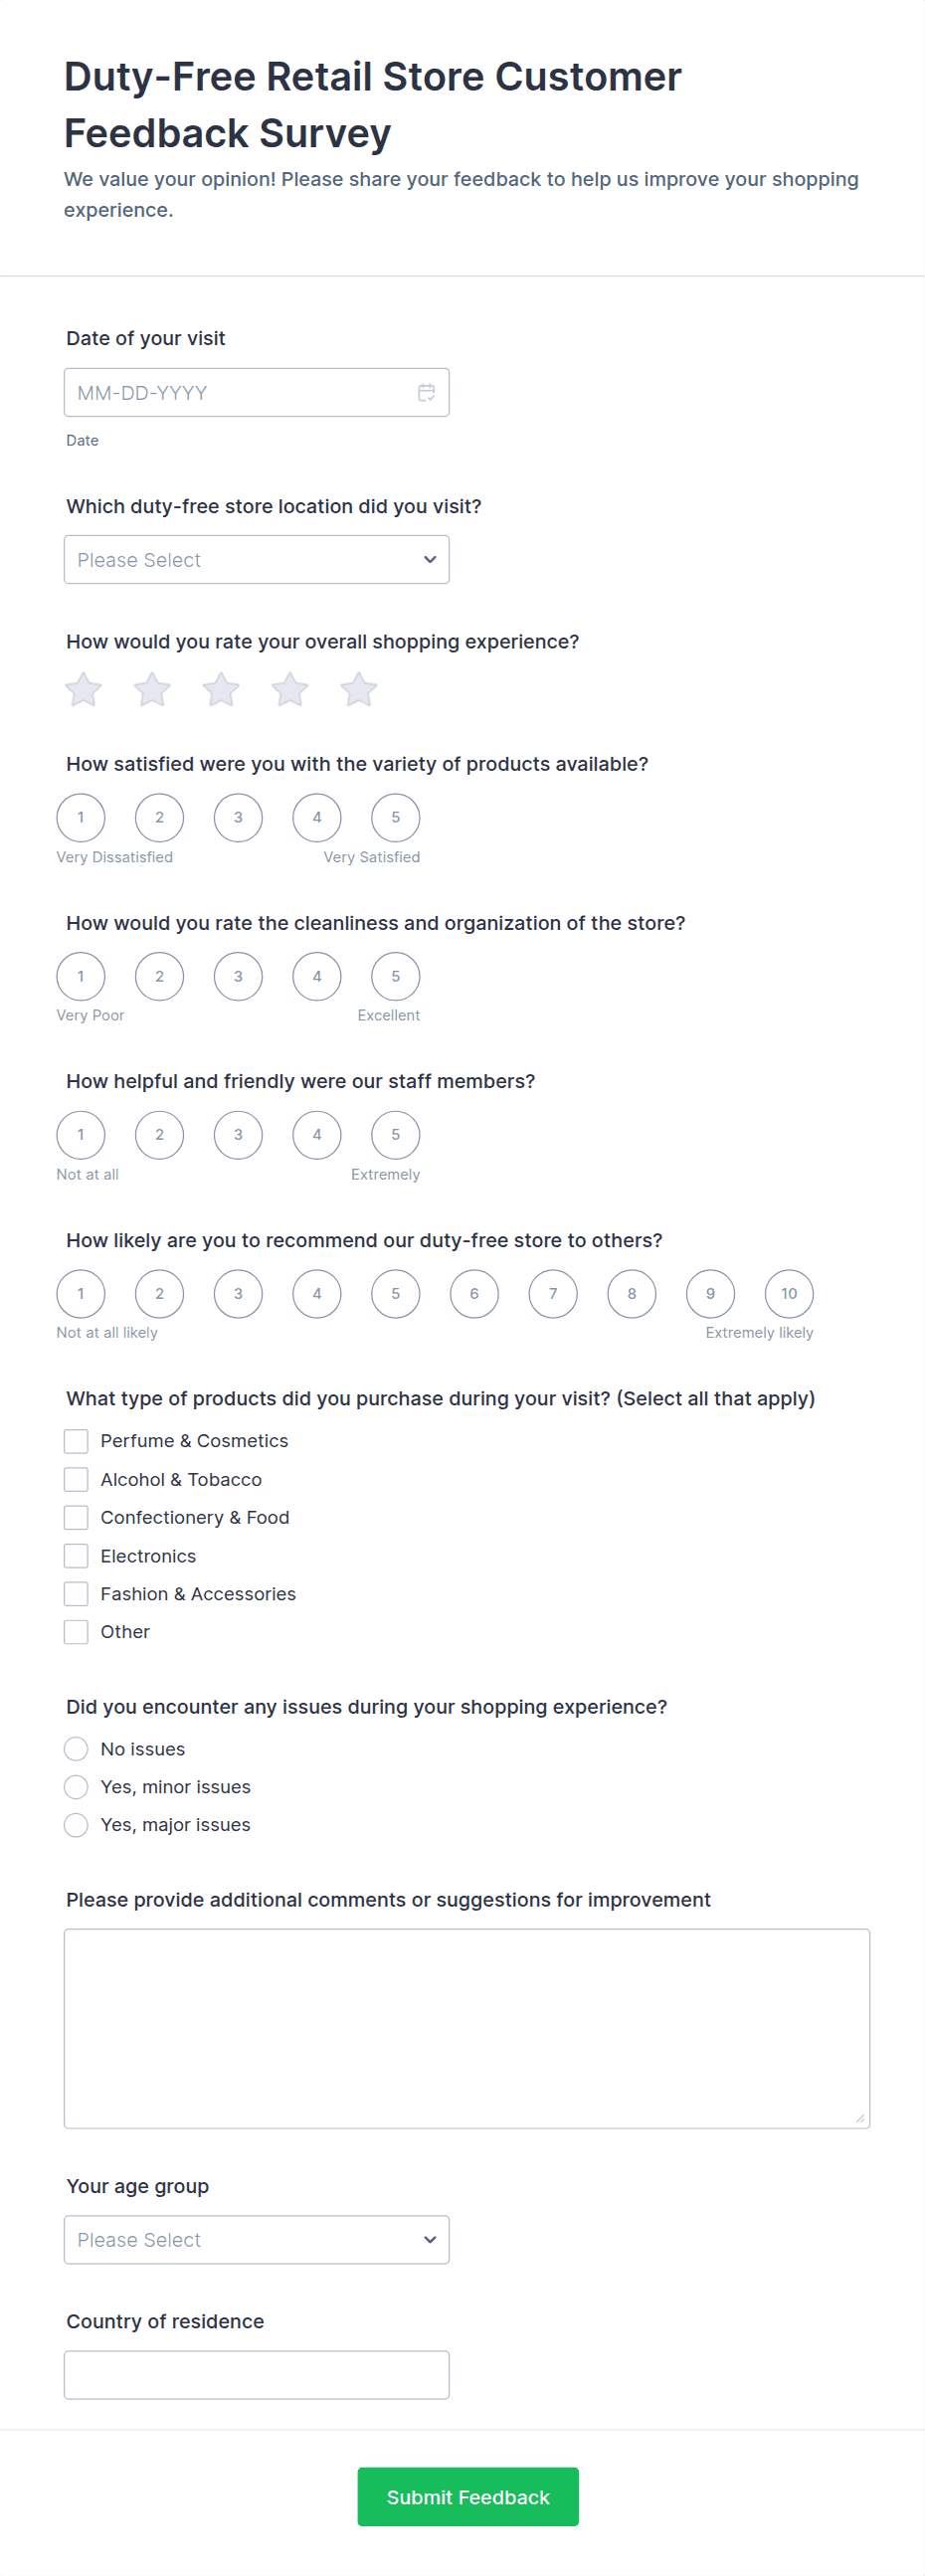Rate overall experience with the first star

(84, 689)
